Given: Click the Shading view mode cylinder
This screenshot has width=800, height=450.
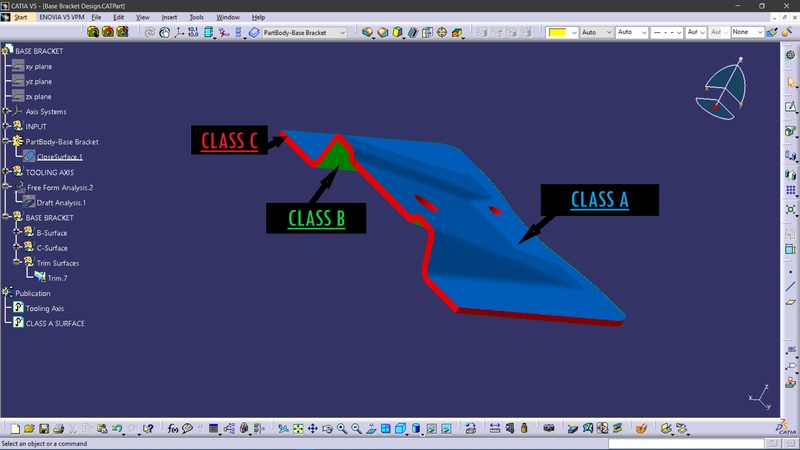Looking at the screenshot, I should pos(416,429).
